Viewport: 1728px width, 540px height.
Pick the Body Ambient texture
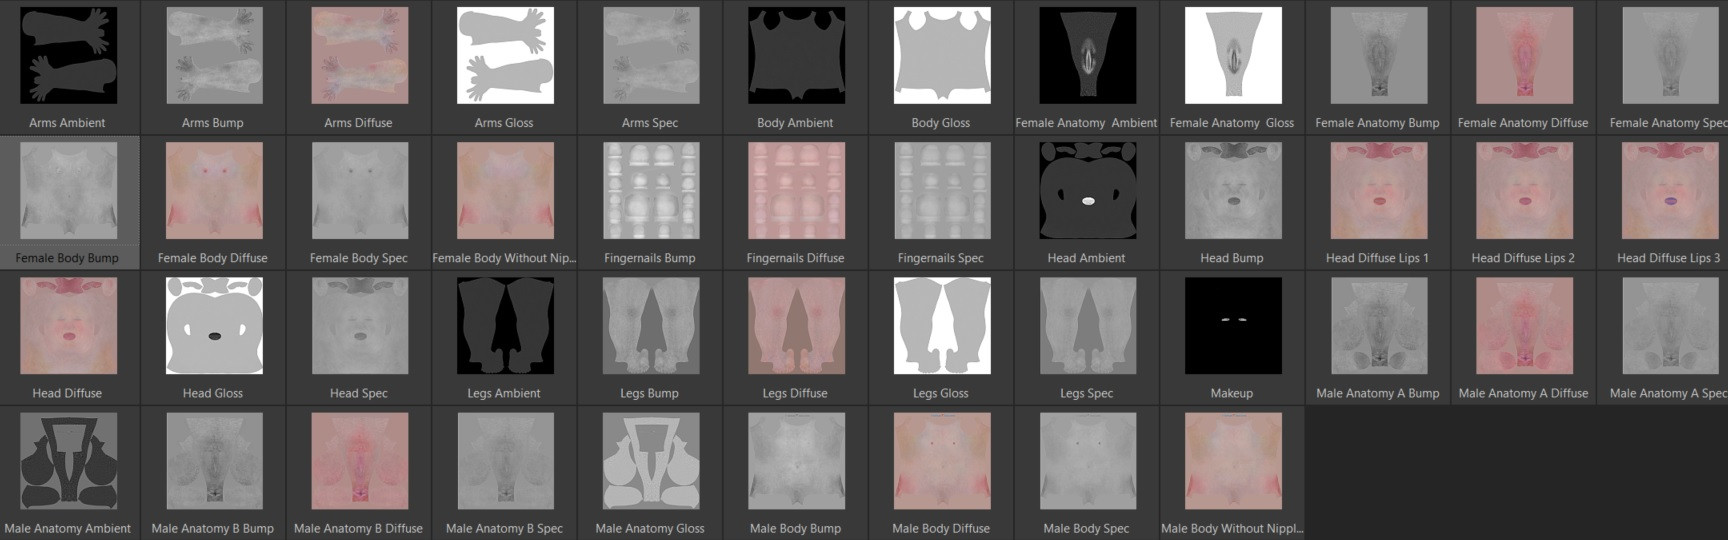tap(797, 56)
